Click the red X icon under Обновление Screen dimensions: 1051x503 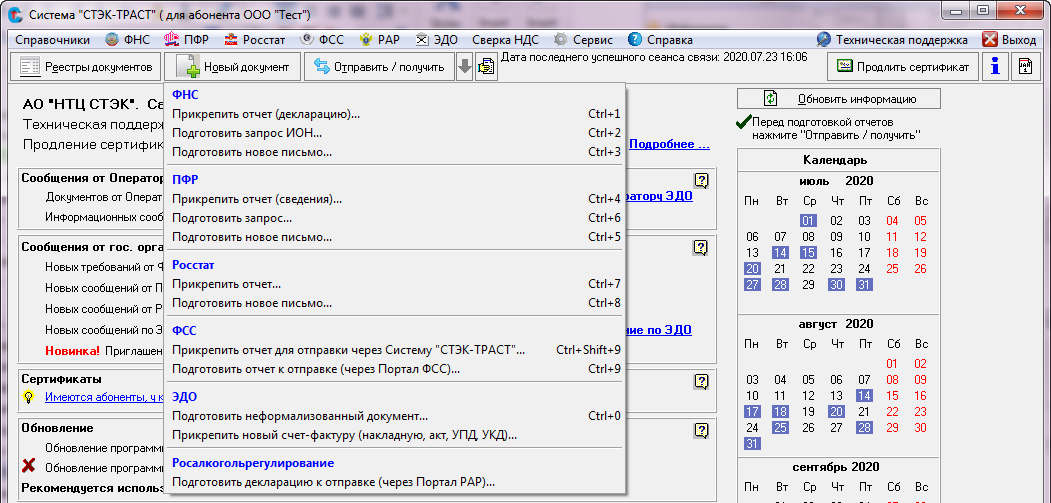(29, 466)
